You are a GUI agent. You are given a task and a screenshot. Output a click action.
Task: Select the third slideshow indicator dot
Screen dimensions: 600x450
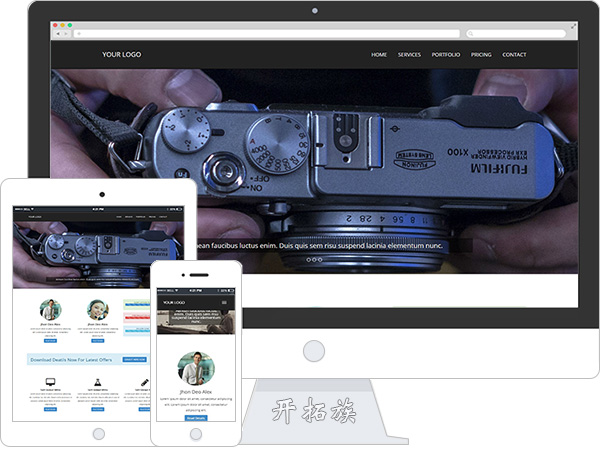[x=320, y=260]
